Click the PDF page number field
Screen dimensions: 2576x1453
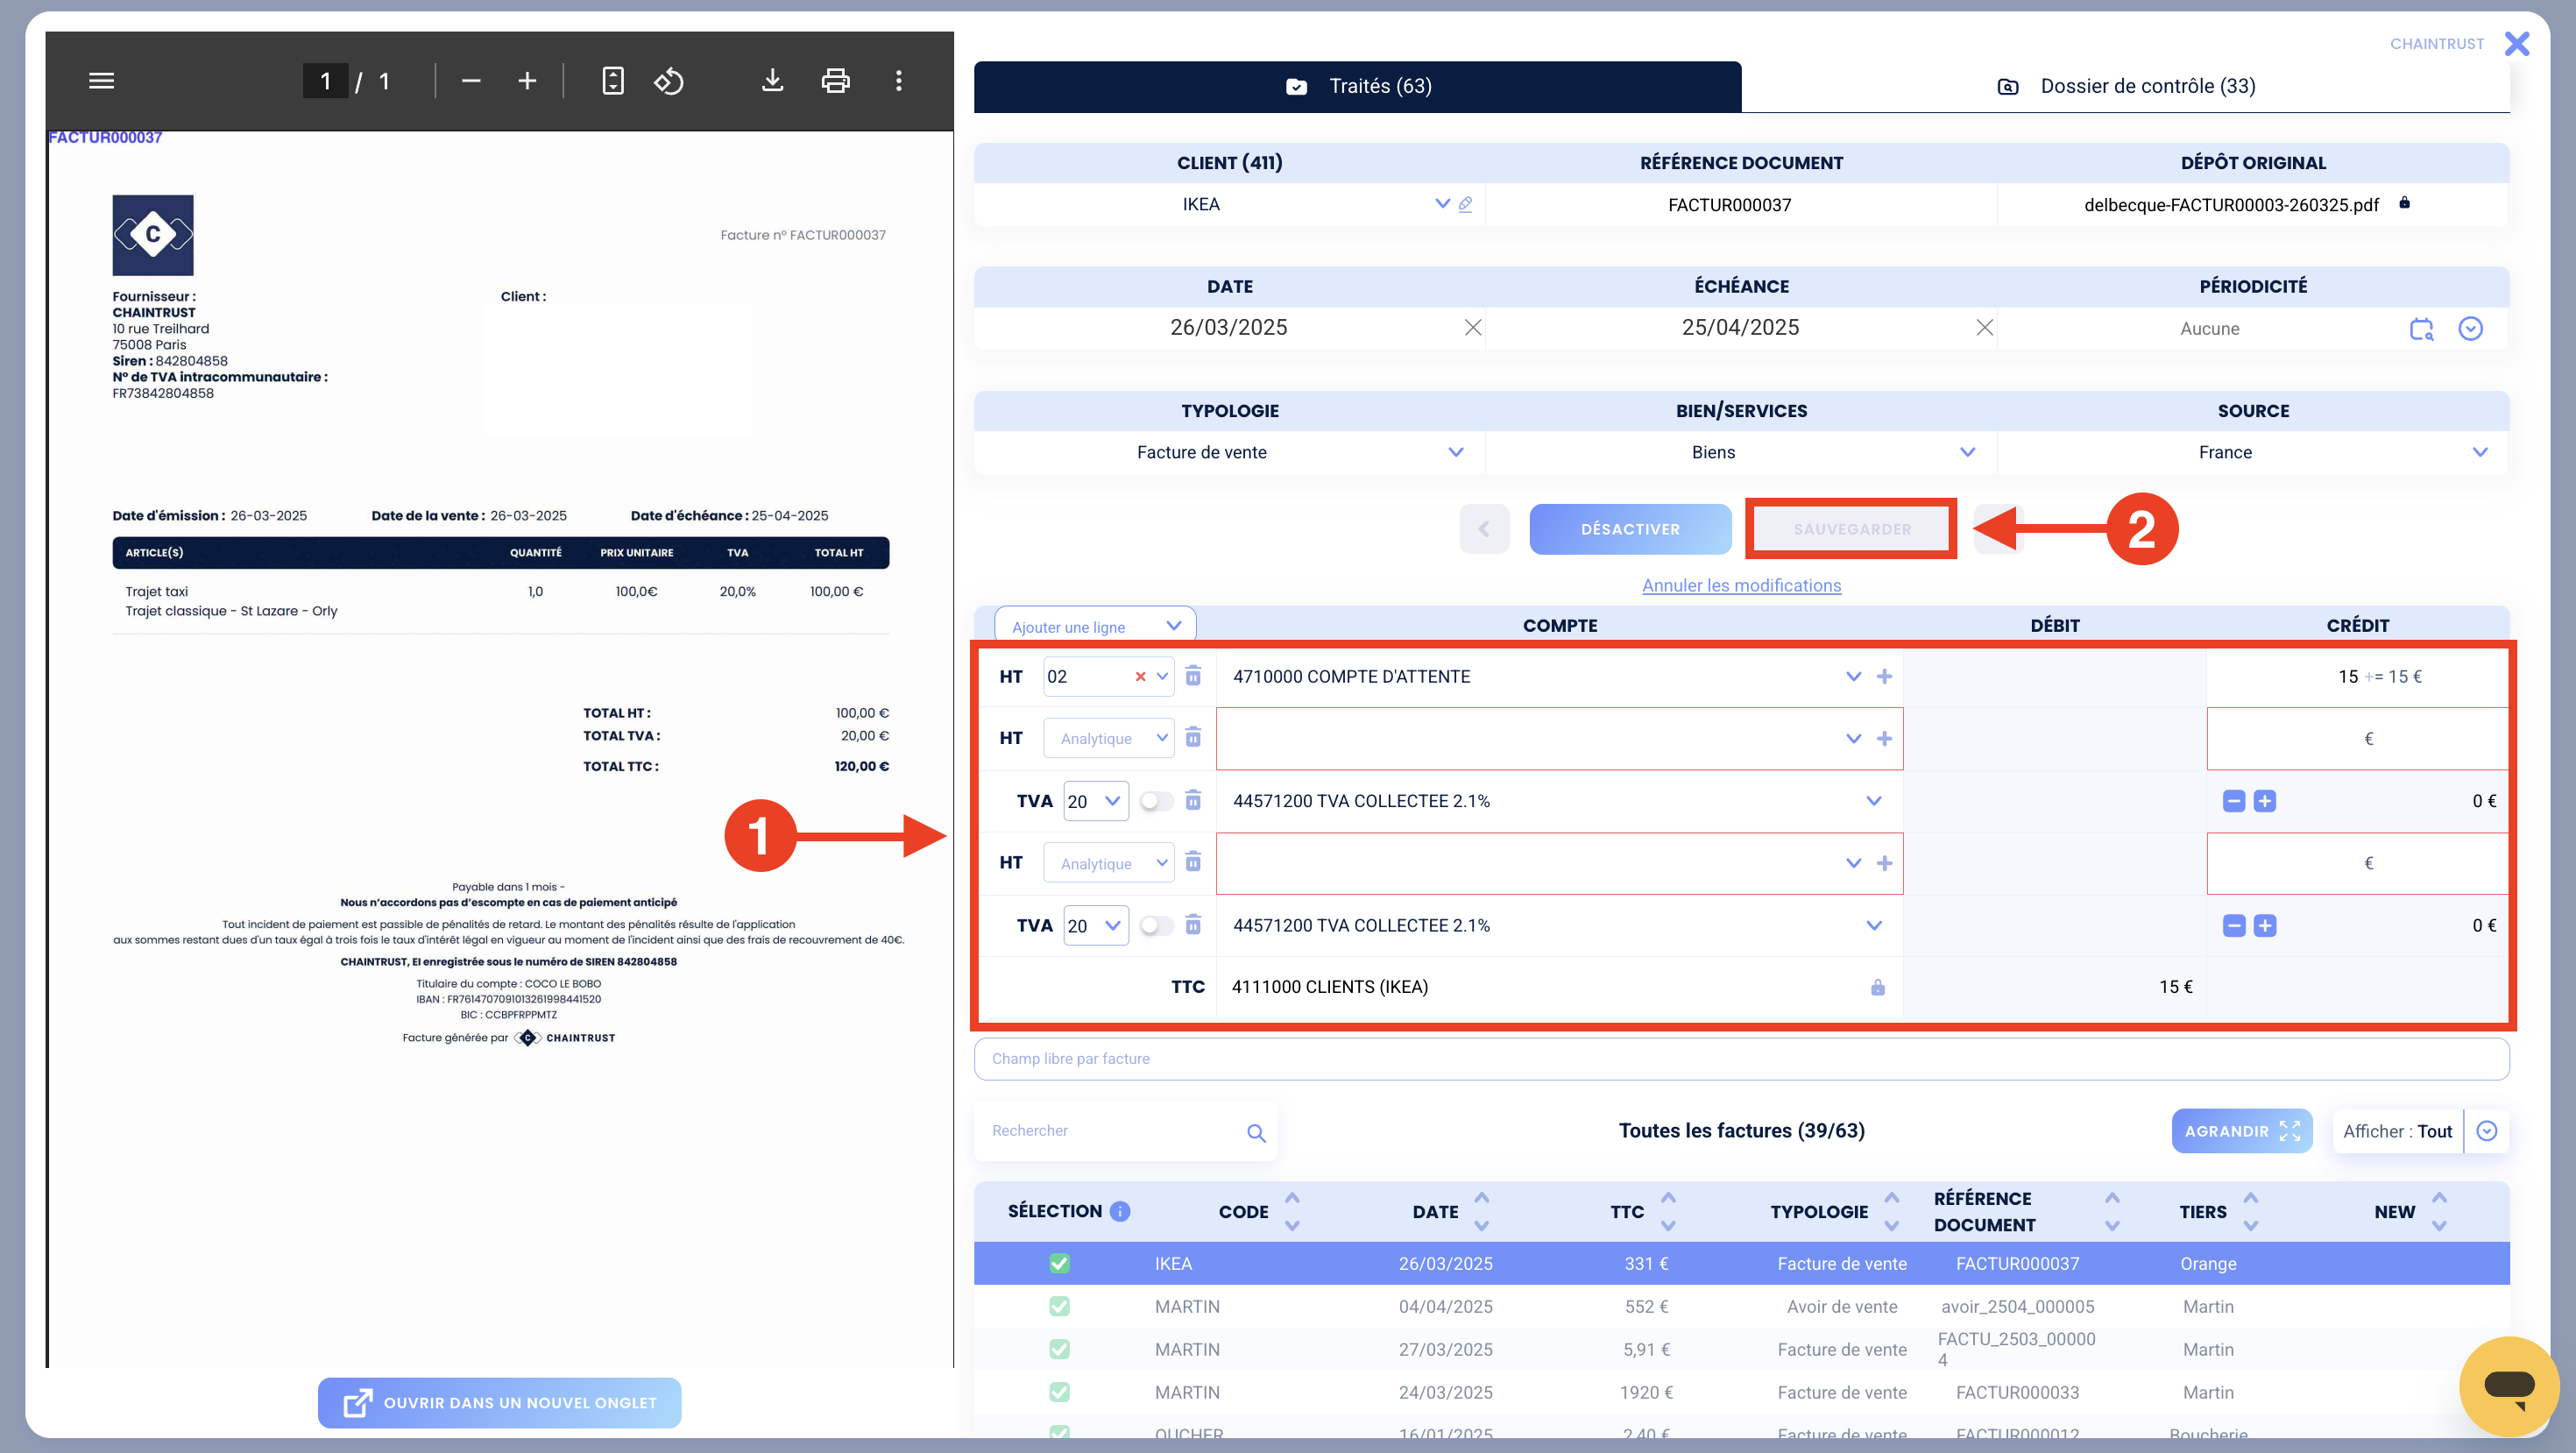pyautogui.click(x=325, y=81)
